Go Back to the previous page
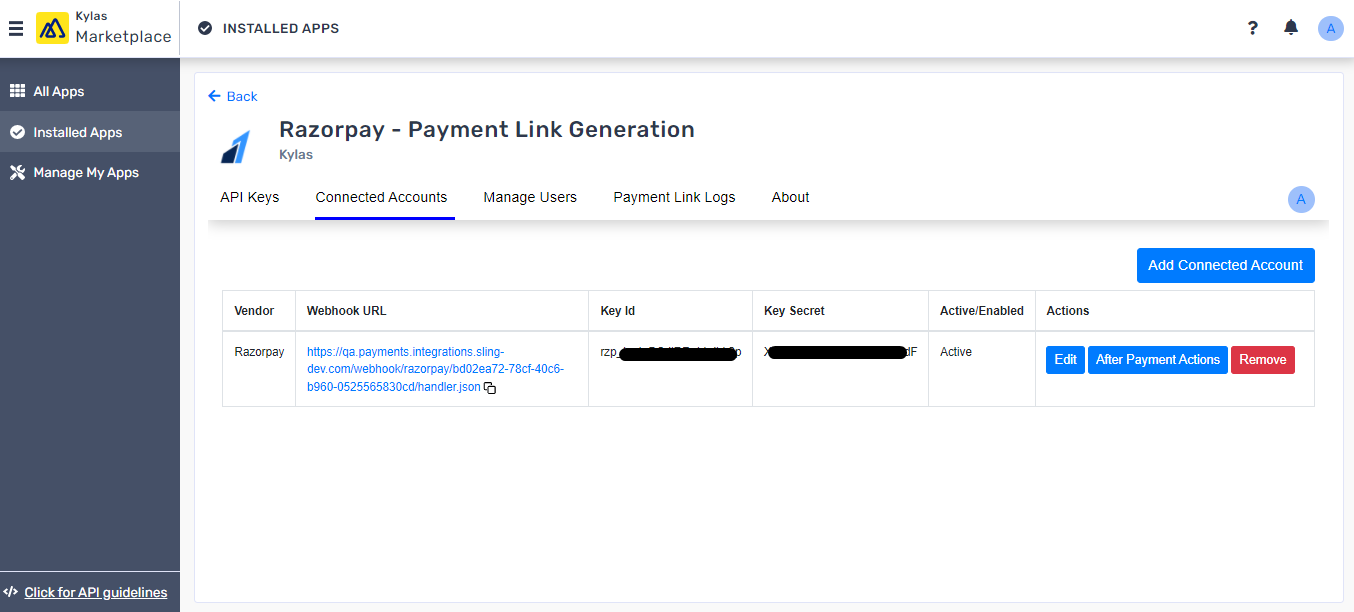Screen dimensions: 1354x612 click(233, 96)
